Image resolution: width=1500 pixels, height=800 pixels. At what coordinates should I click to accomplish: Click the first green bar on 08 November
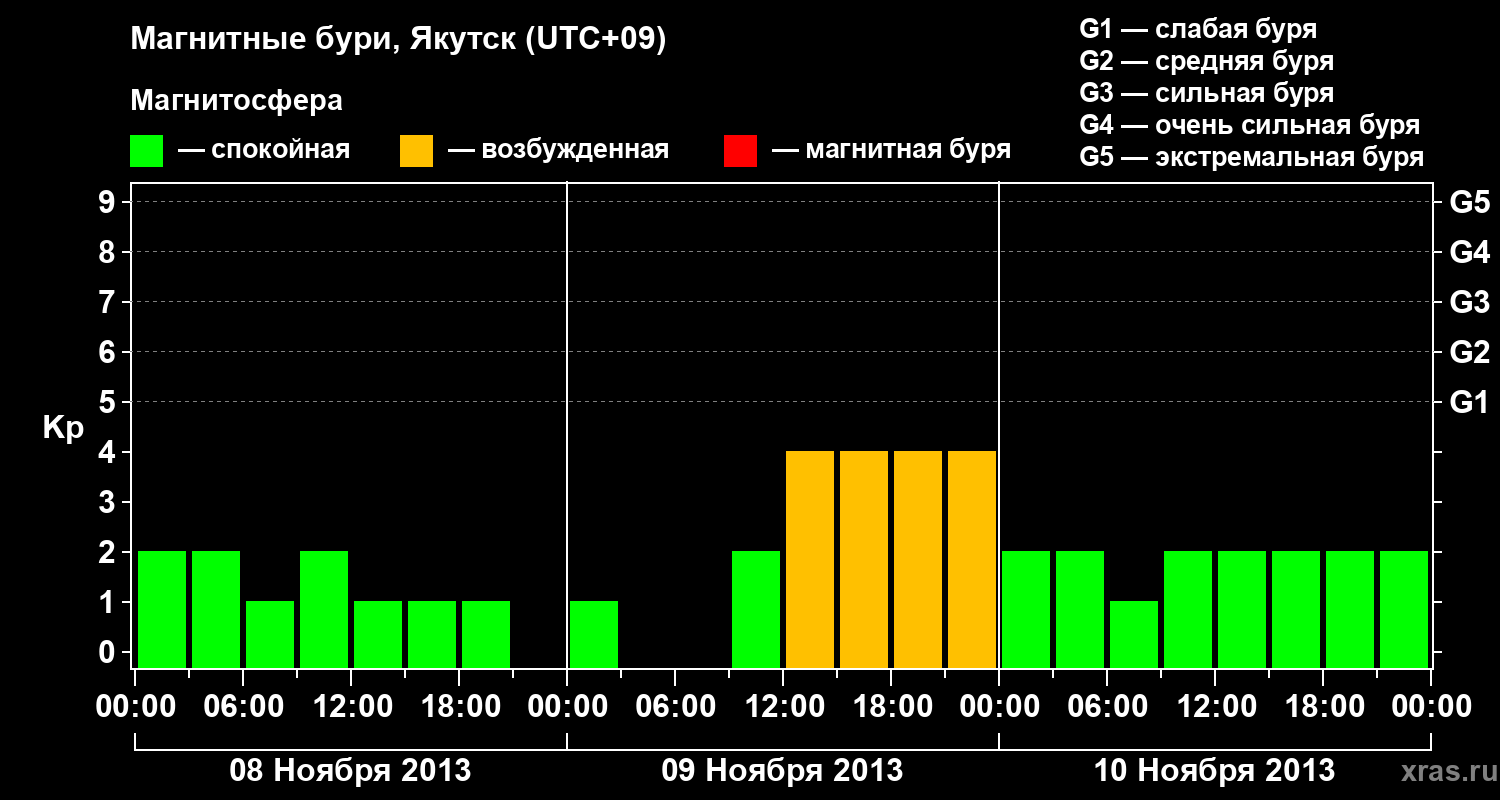click(162, 609)
